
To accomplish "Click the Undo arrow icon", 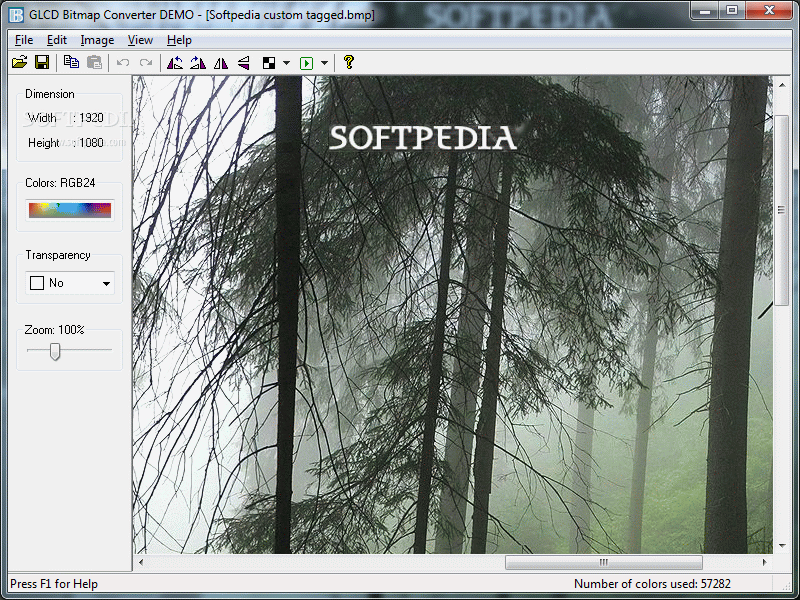I will point(123,63).
